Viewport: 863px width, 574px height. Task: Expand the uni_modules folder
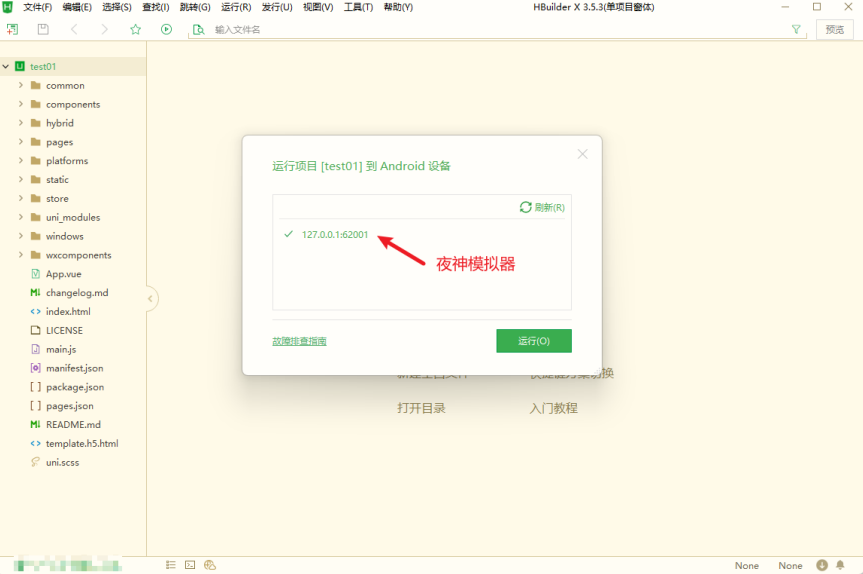coord(21,217)
